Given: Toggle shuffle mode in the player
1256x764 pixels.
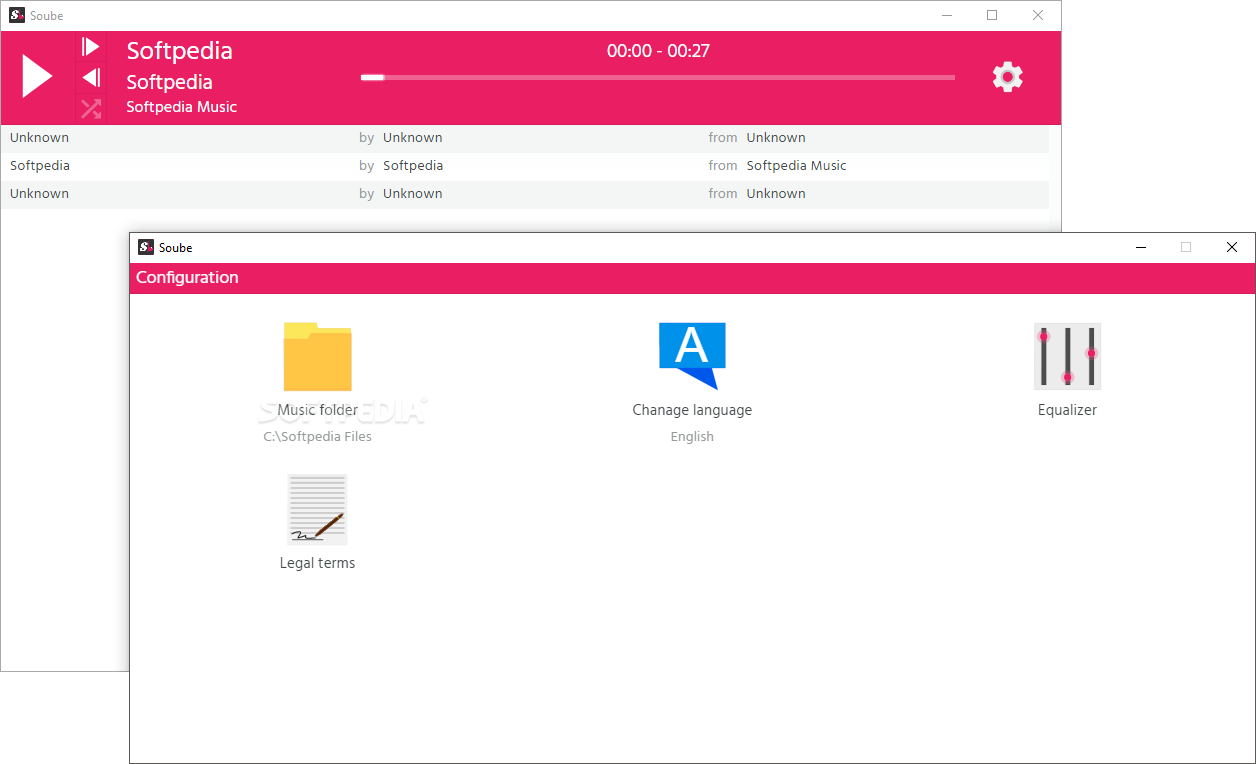Looking at the screenshot, I should pos(91,108).
